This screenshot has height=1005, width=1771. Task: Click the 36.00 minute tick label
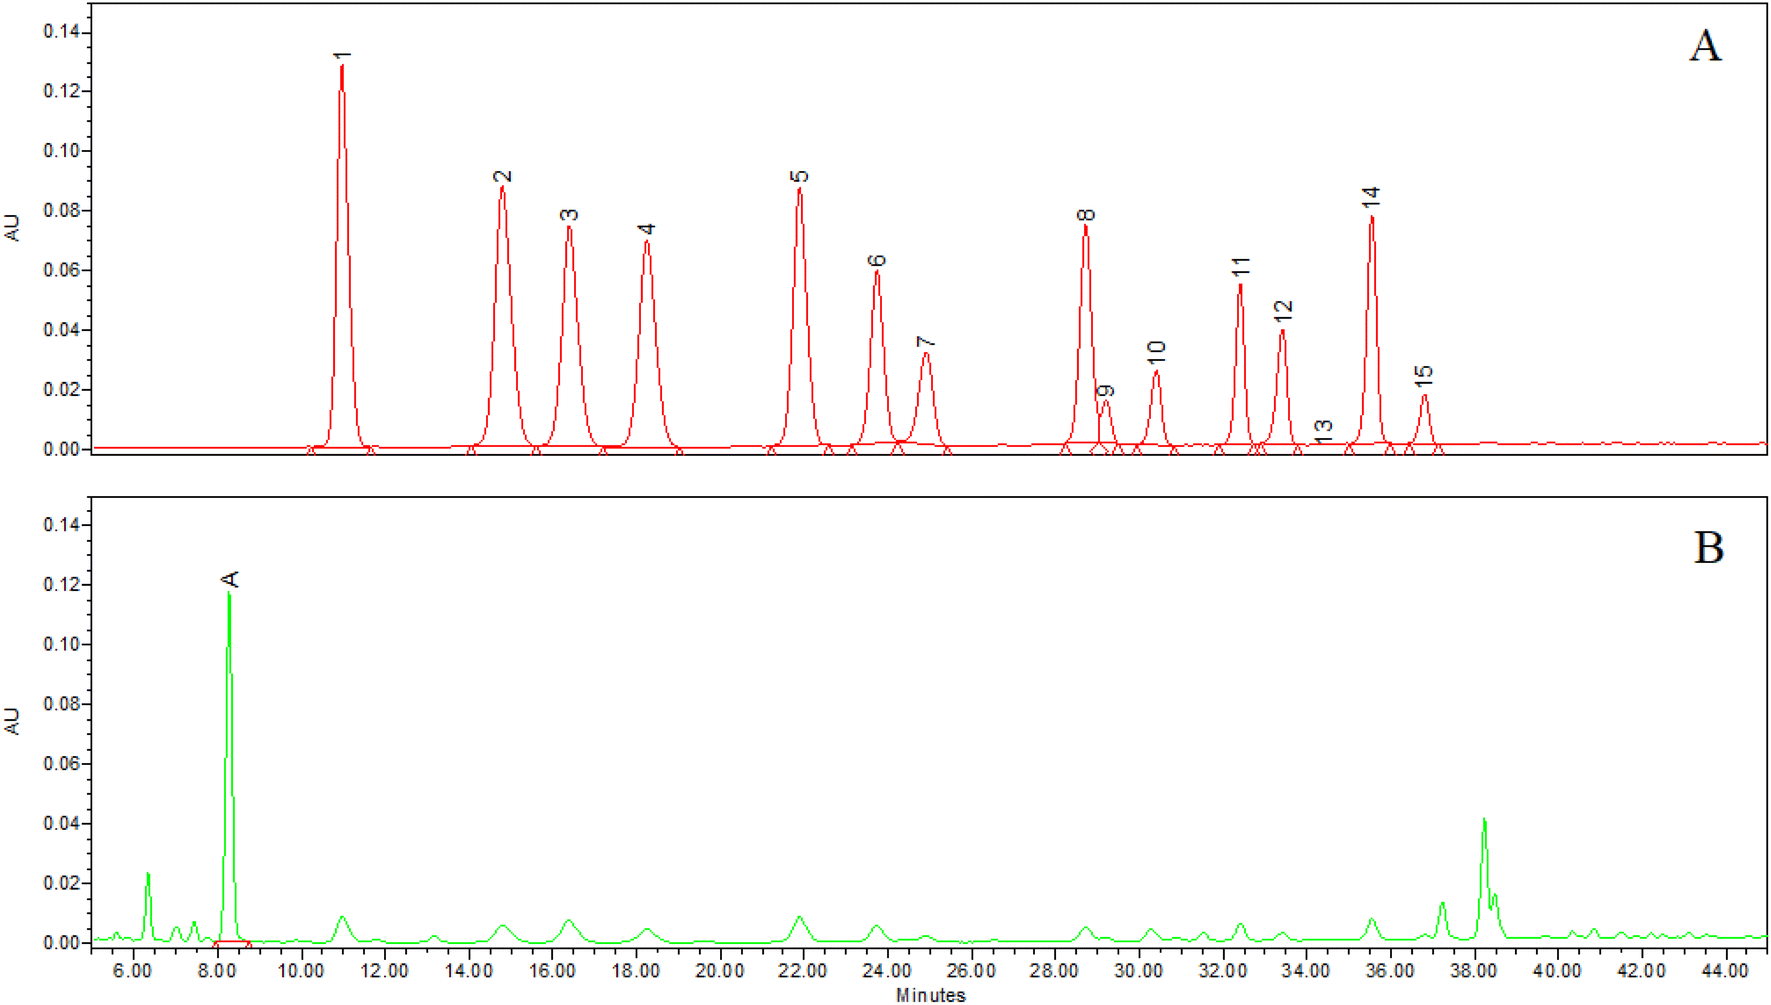point(1390,970)
